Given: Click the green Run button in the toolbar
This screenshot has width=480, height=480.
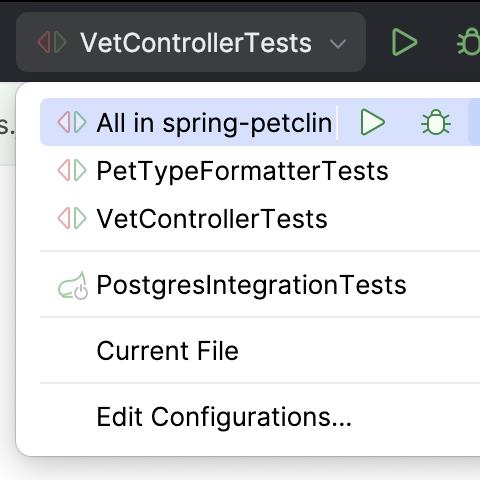Looking at the screenshot, I should coord(404,42).
